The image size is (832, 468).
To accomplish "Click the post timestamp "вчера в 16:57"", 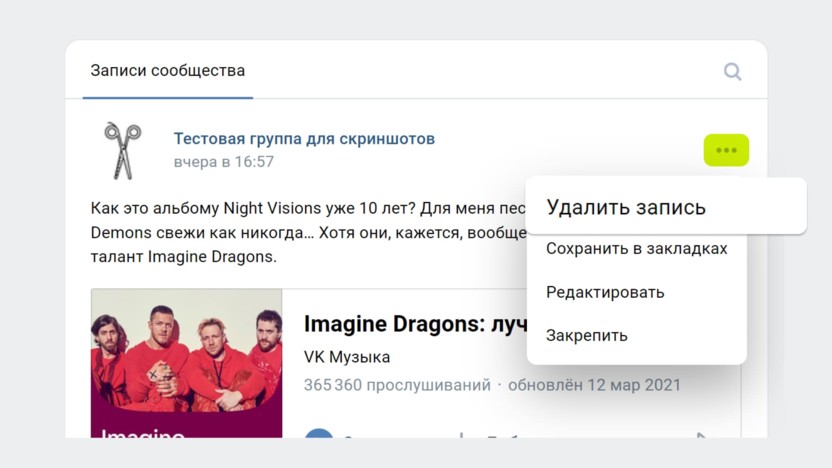I will (223, 161).
